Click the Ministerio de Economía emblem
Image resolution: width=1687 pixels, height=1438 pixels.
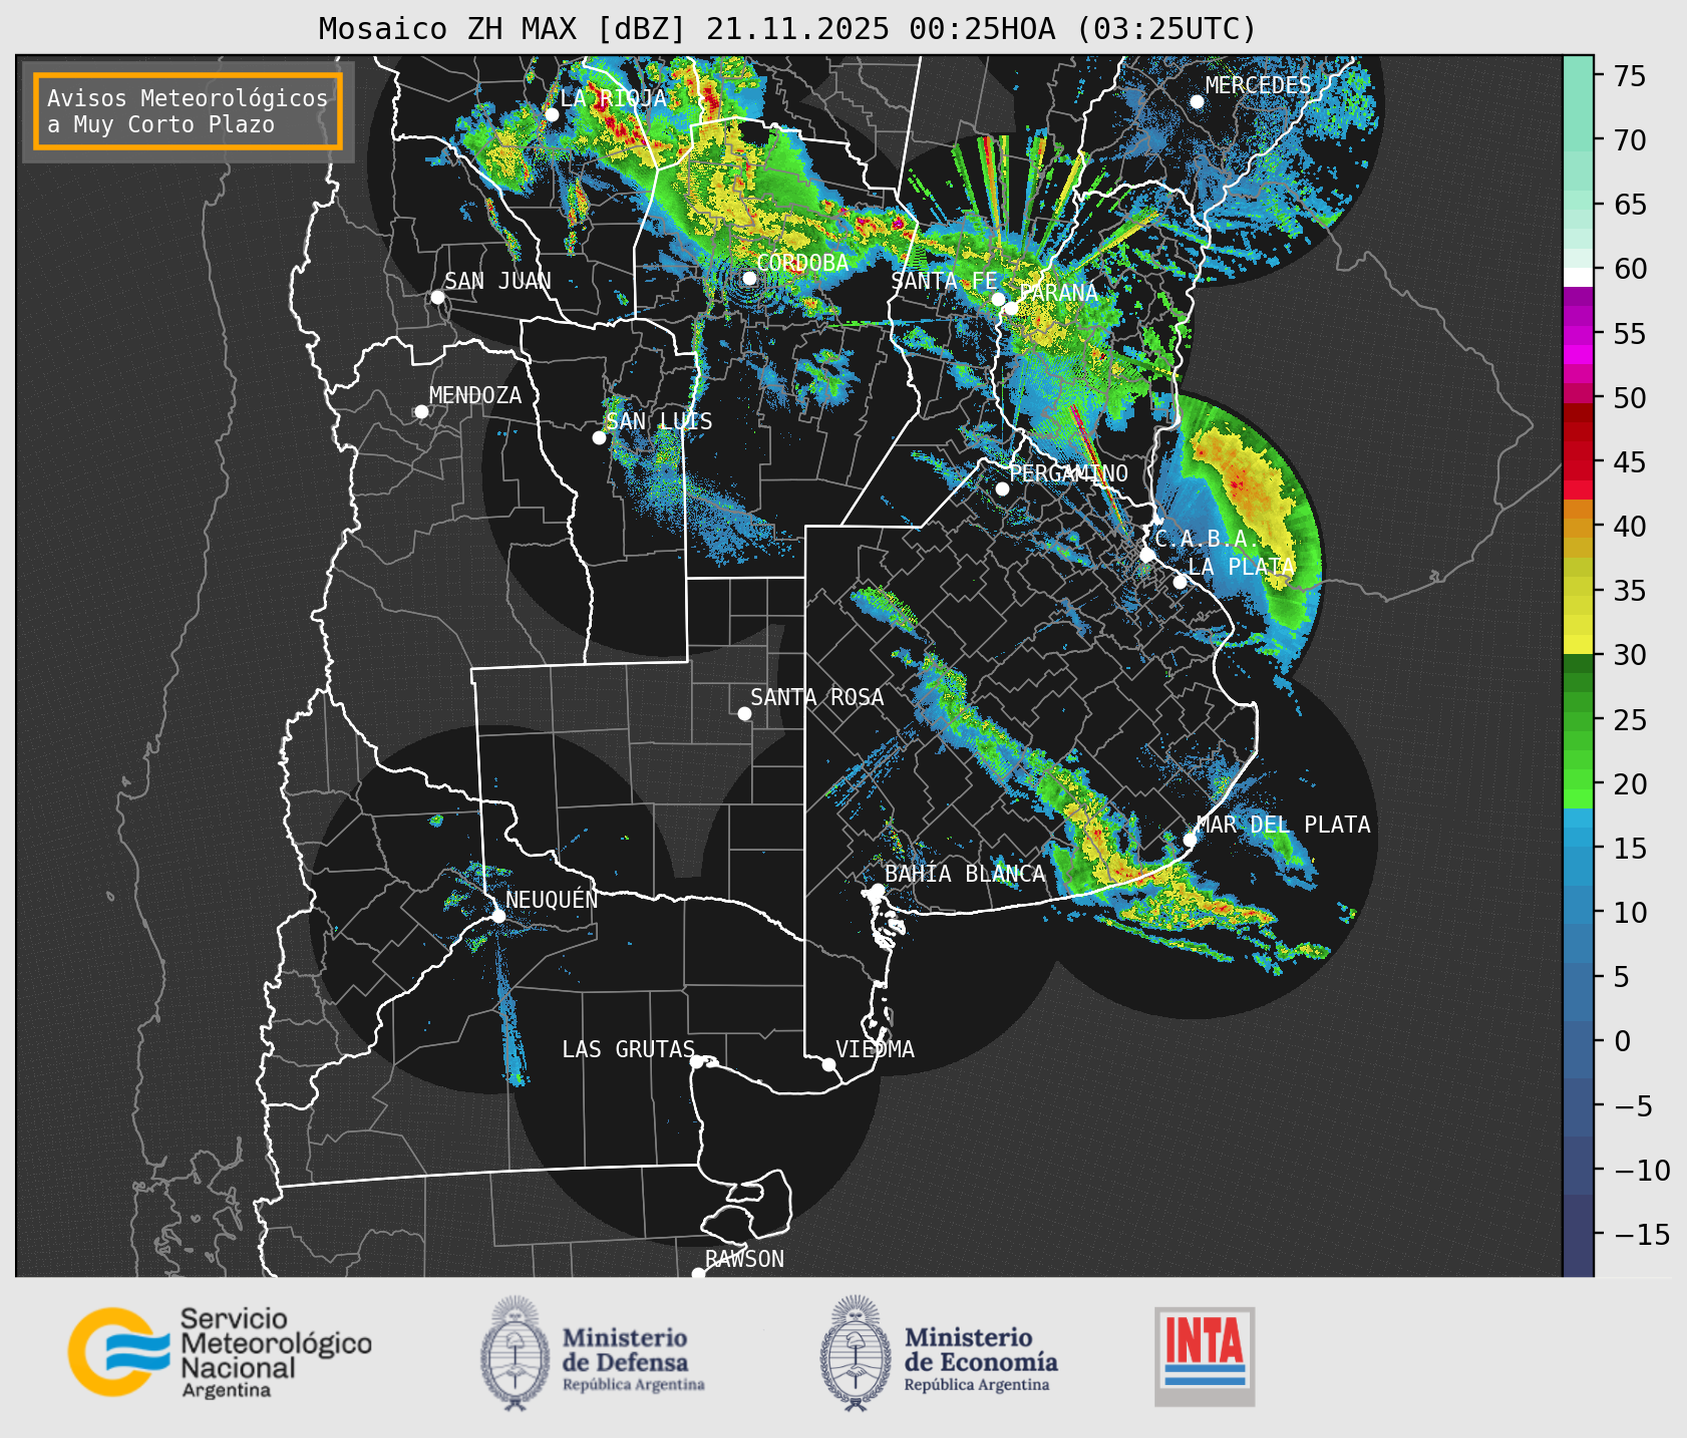[856, 1353]
